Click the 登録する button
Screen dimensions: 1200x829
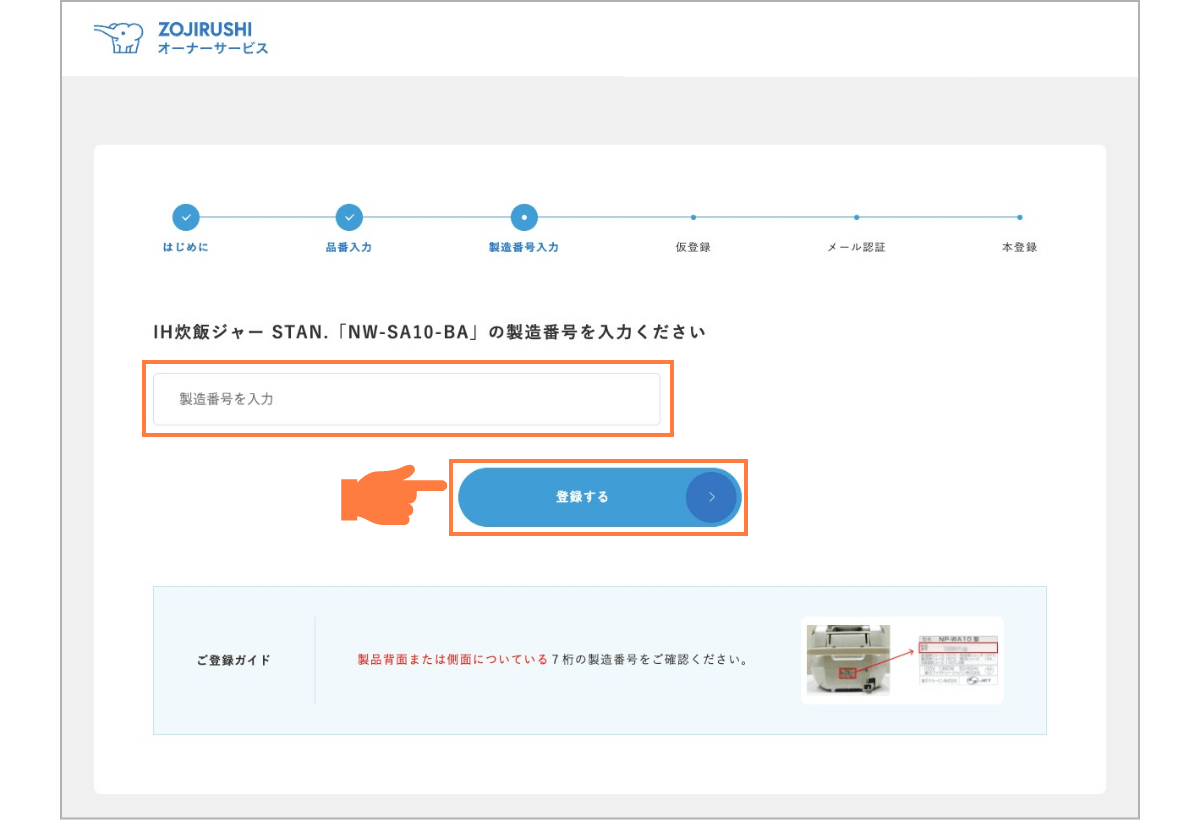tap(599, 497)
